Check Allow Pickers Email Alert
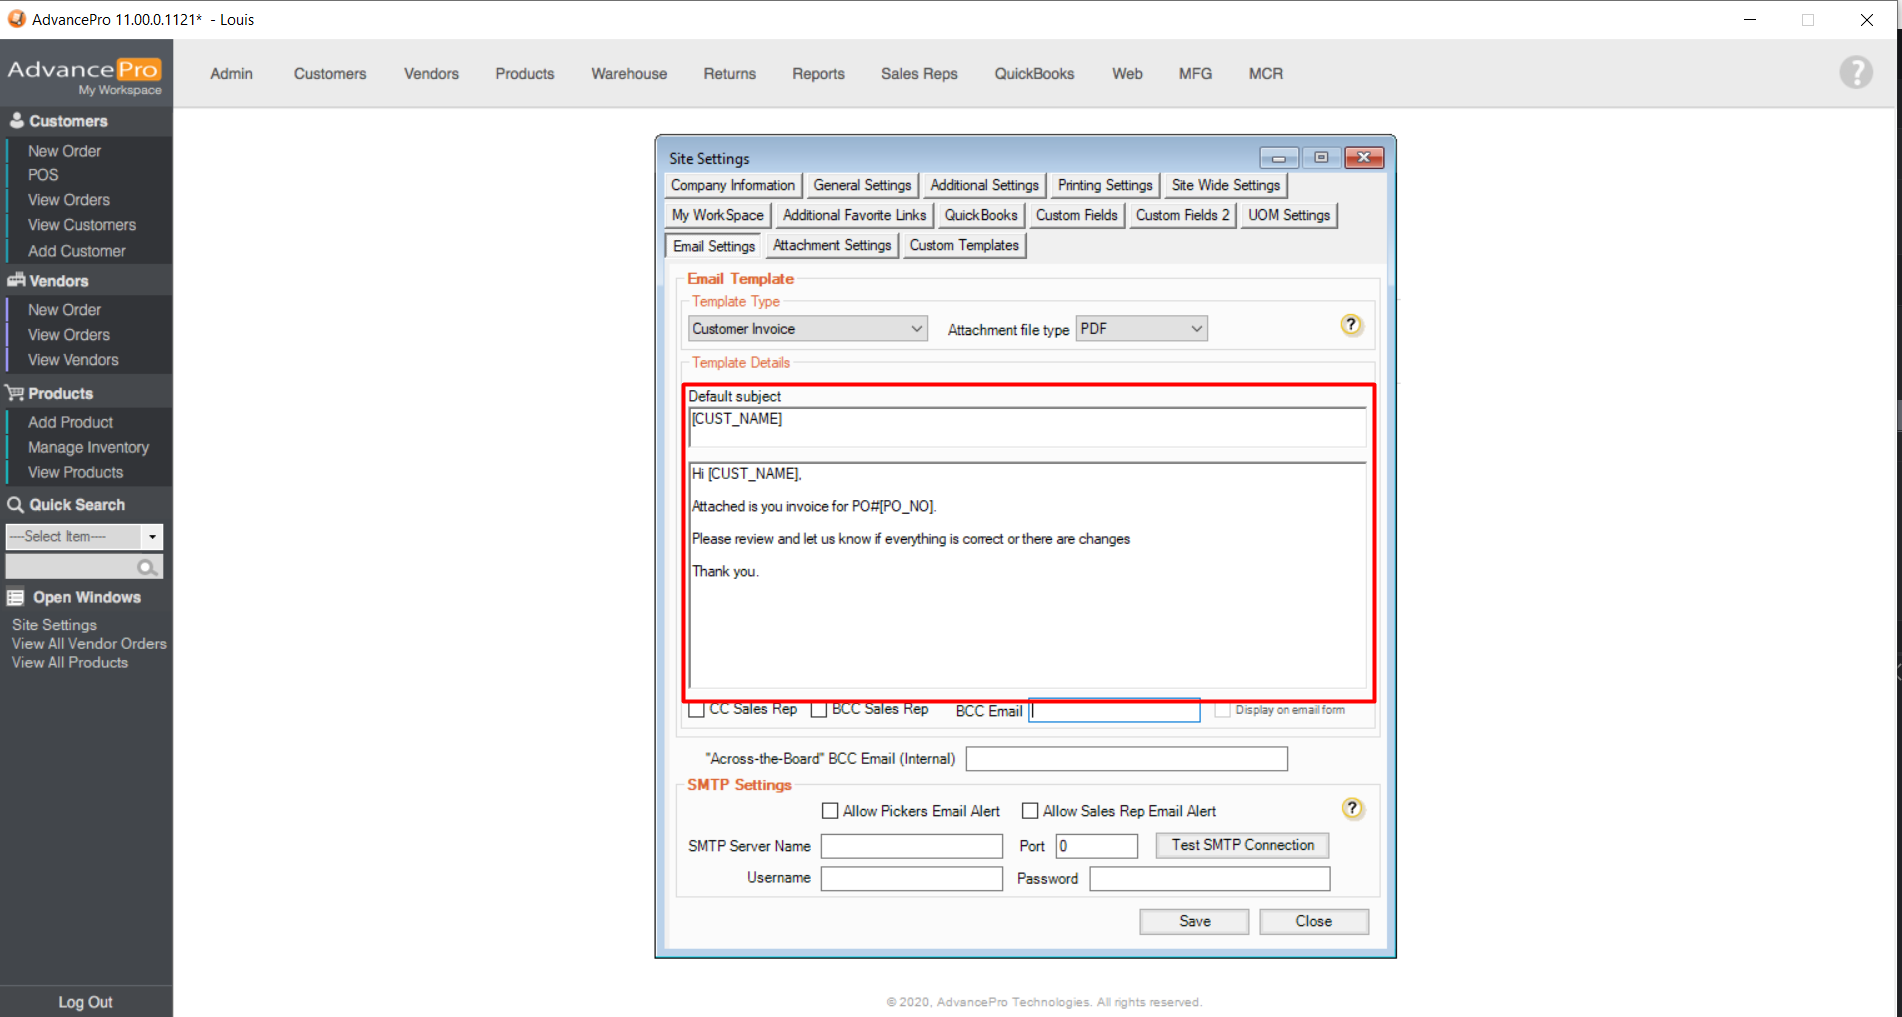 830,811
